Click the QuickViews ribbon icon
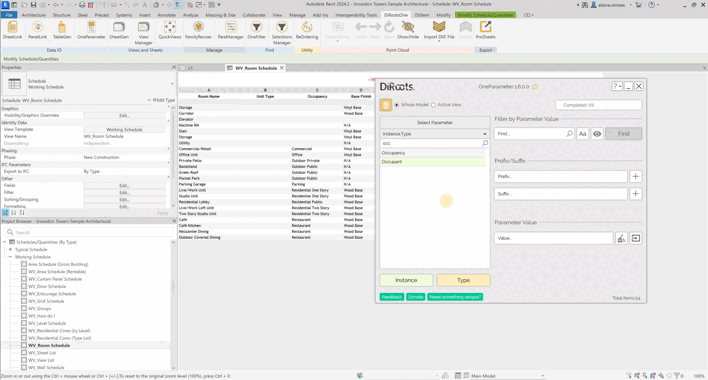 [170, 30]
